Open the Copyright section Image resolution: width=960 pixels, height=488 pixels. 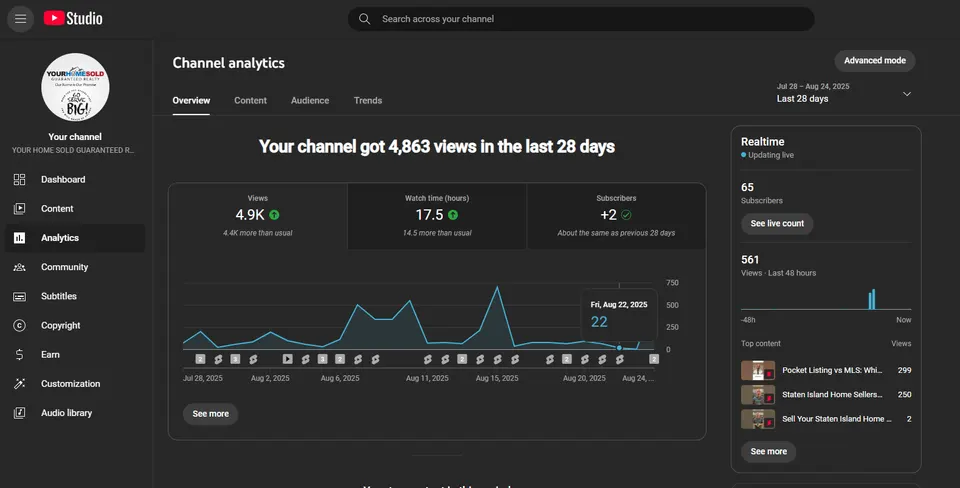pyautogui.click(x=75, y=325)
